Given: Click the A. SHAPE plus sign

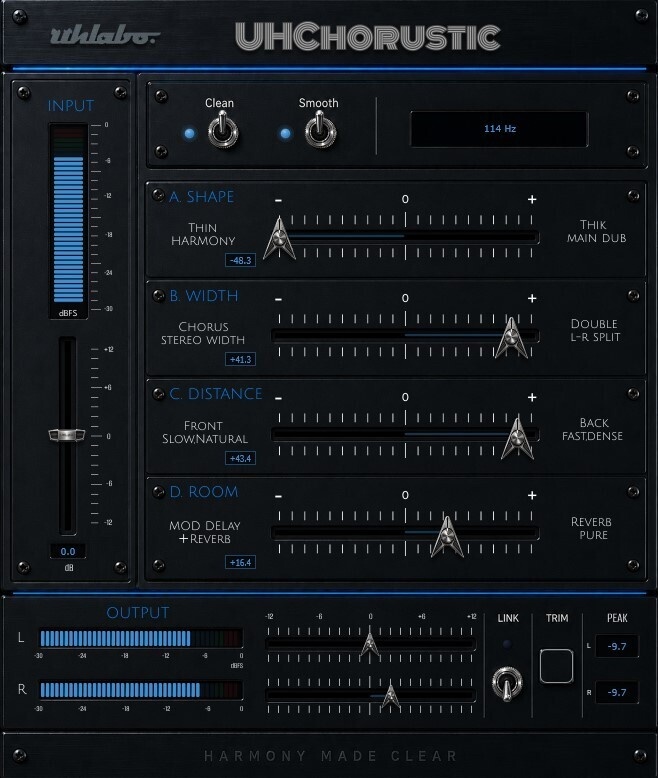Looking at the screenshot, I should point(532,199).
